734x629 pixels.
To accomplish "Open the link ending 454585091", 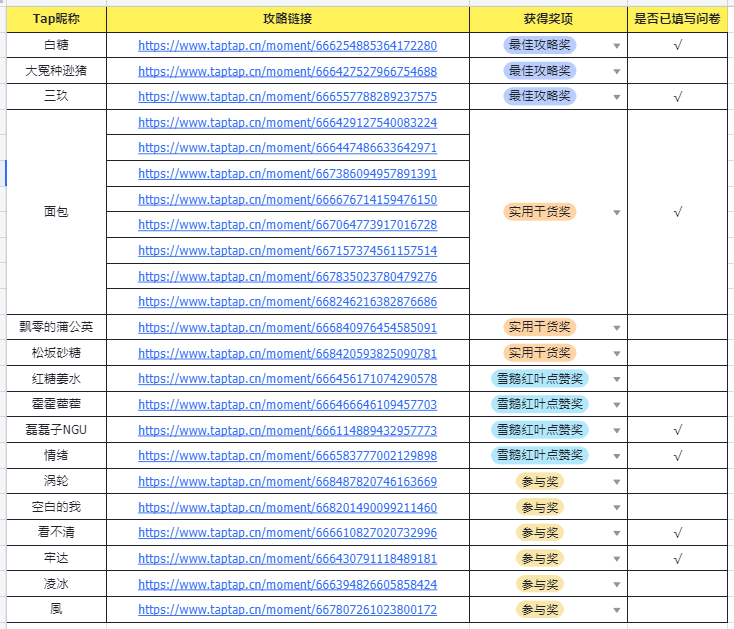I will click(x=287, y=327).
